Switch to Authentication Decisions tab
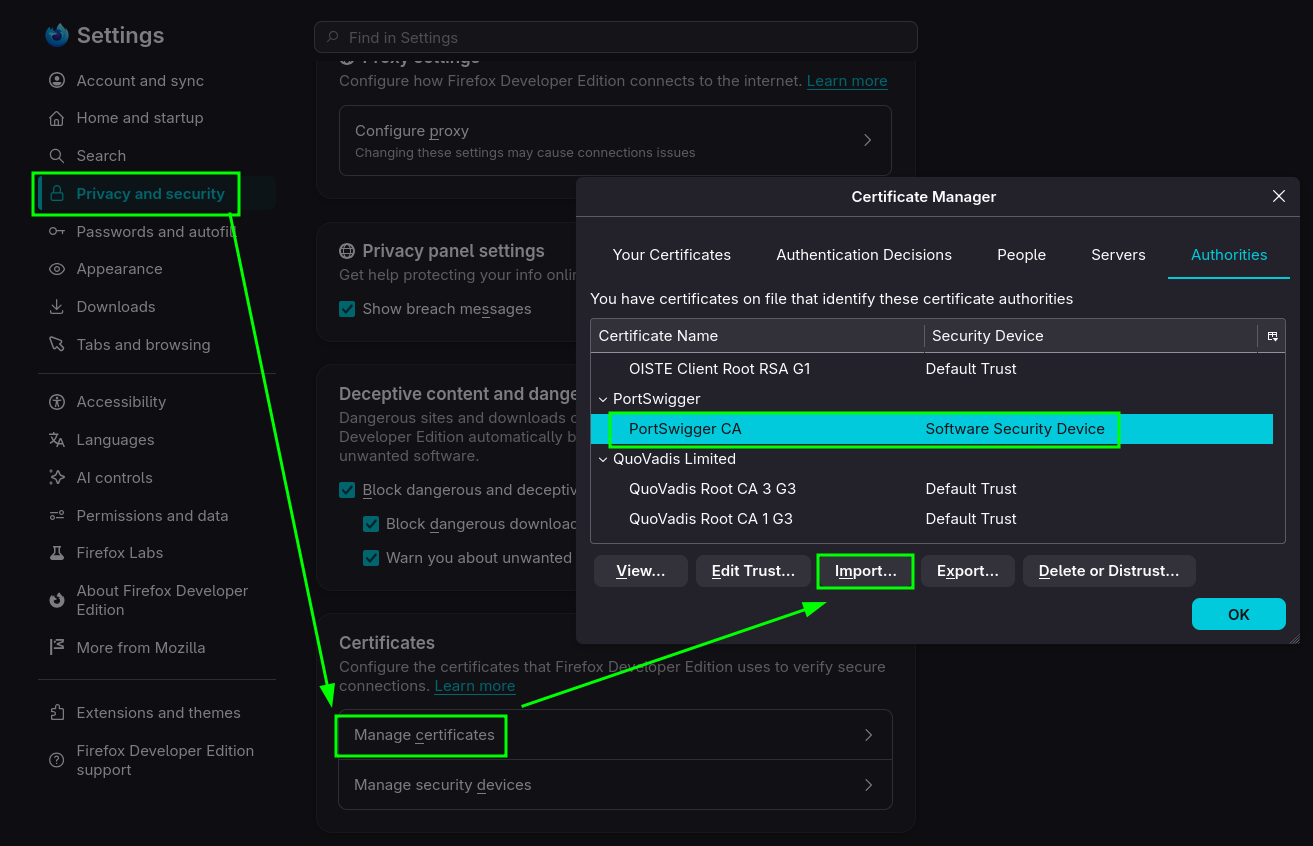 (x=864, y=255)
